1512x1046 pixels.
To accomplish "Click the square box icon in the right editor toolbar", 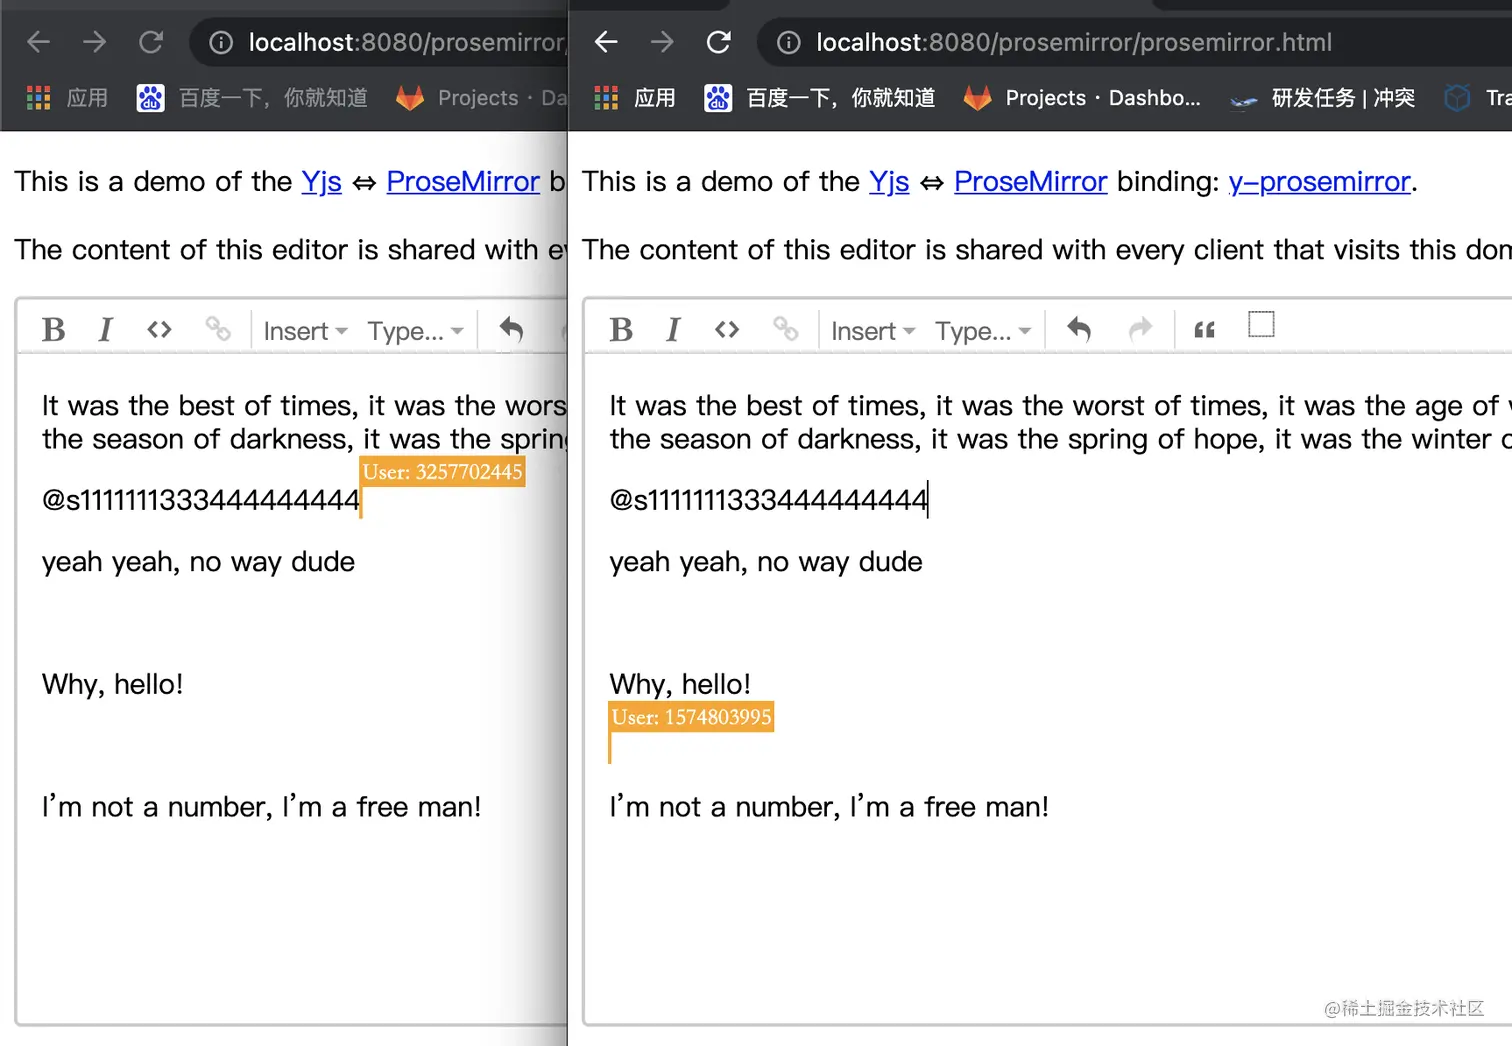I will click(x=1262, y=325).
